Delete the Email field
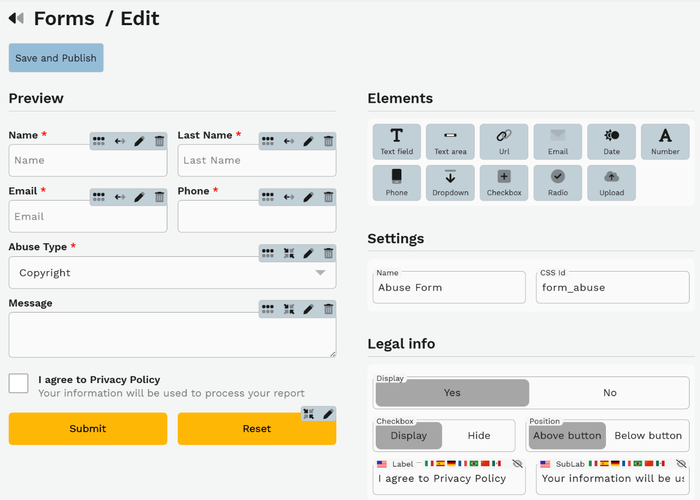Screen dimensions: 700x500 (x=159, y=197)
